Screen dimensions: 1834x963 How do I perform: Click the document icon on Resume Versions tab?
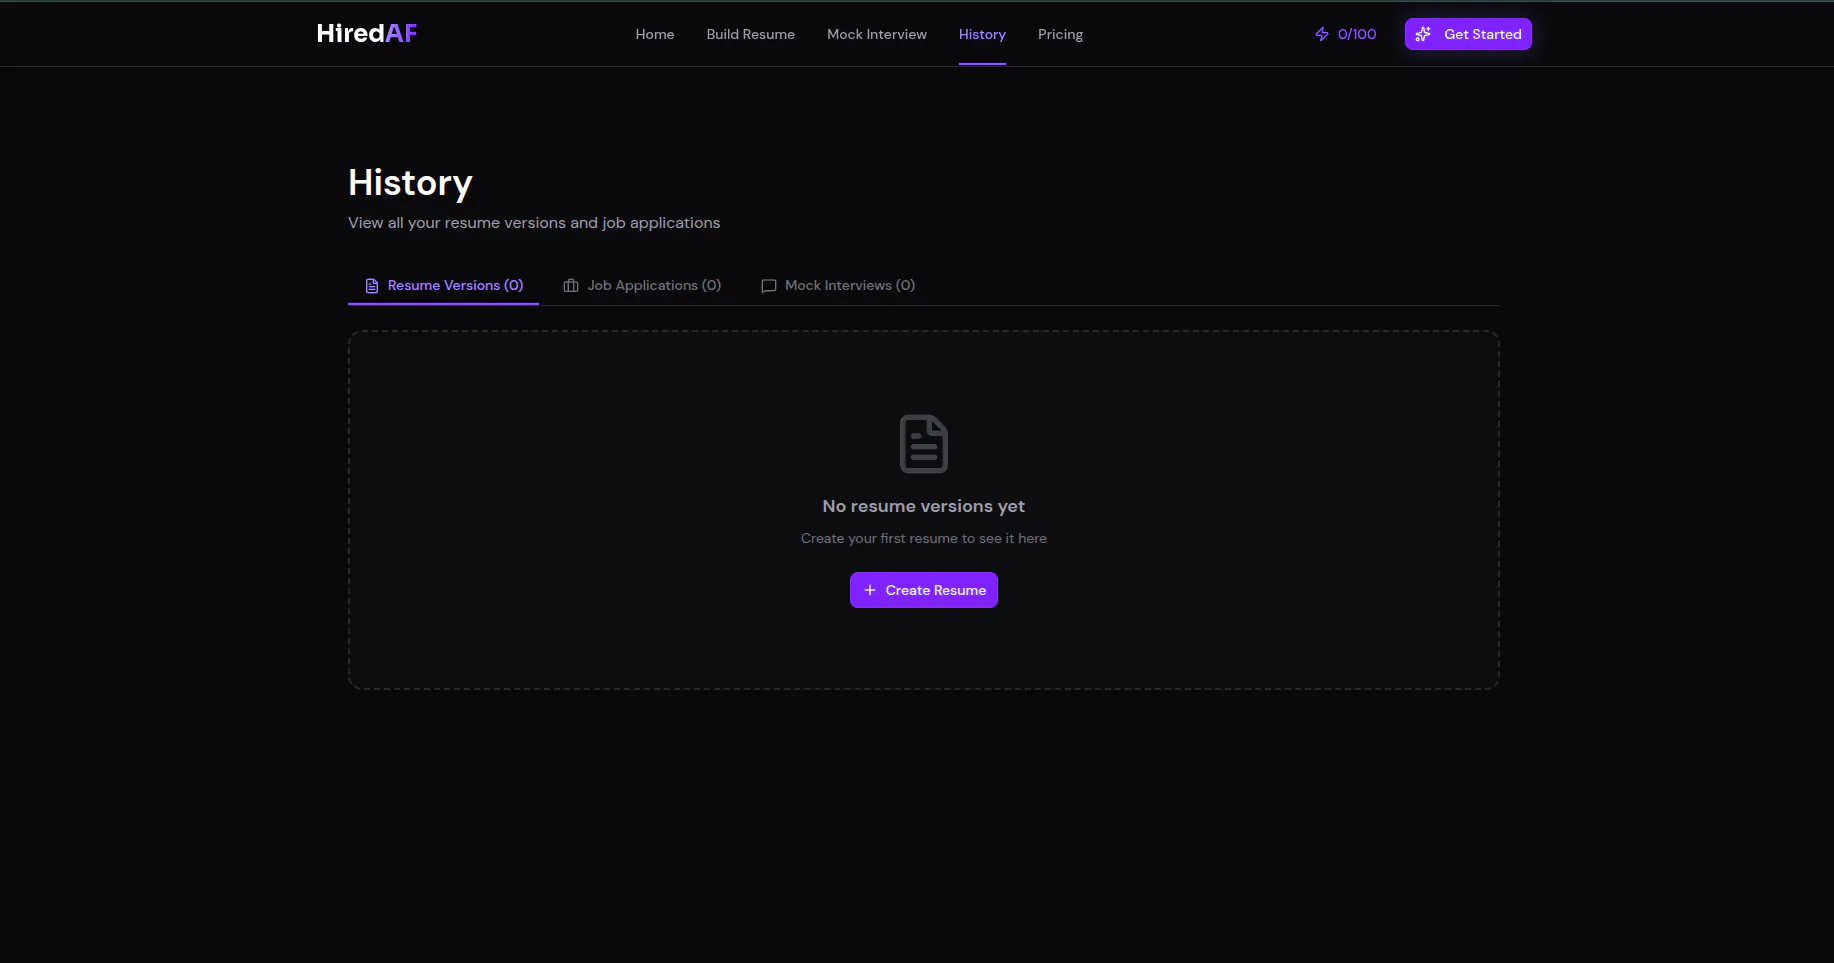pyautogui.click(x=372, y=286)
